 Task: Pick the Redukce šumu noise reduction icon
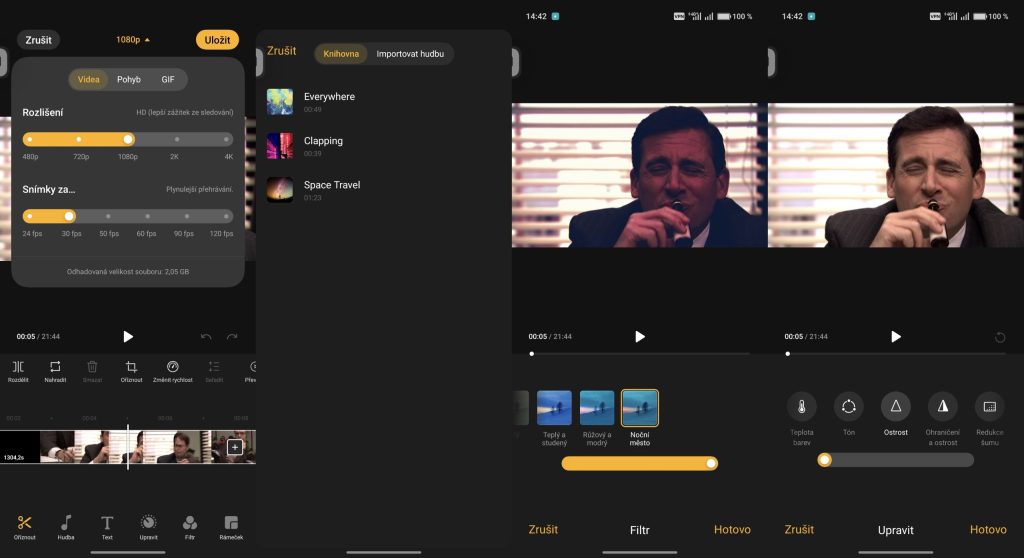pos(989,406)
